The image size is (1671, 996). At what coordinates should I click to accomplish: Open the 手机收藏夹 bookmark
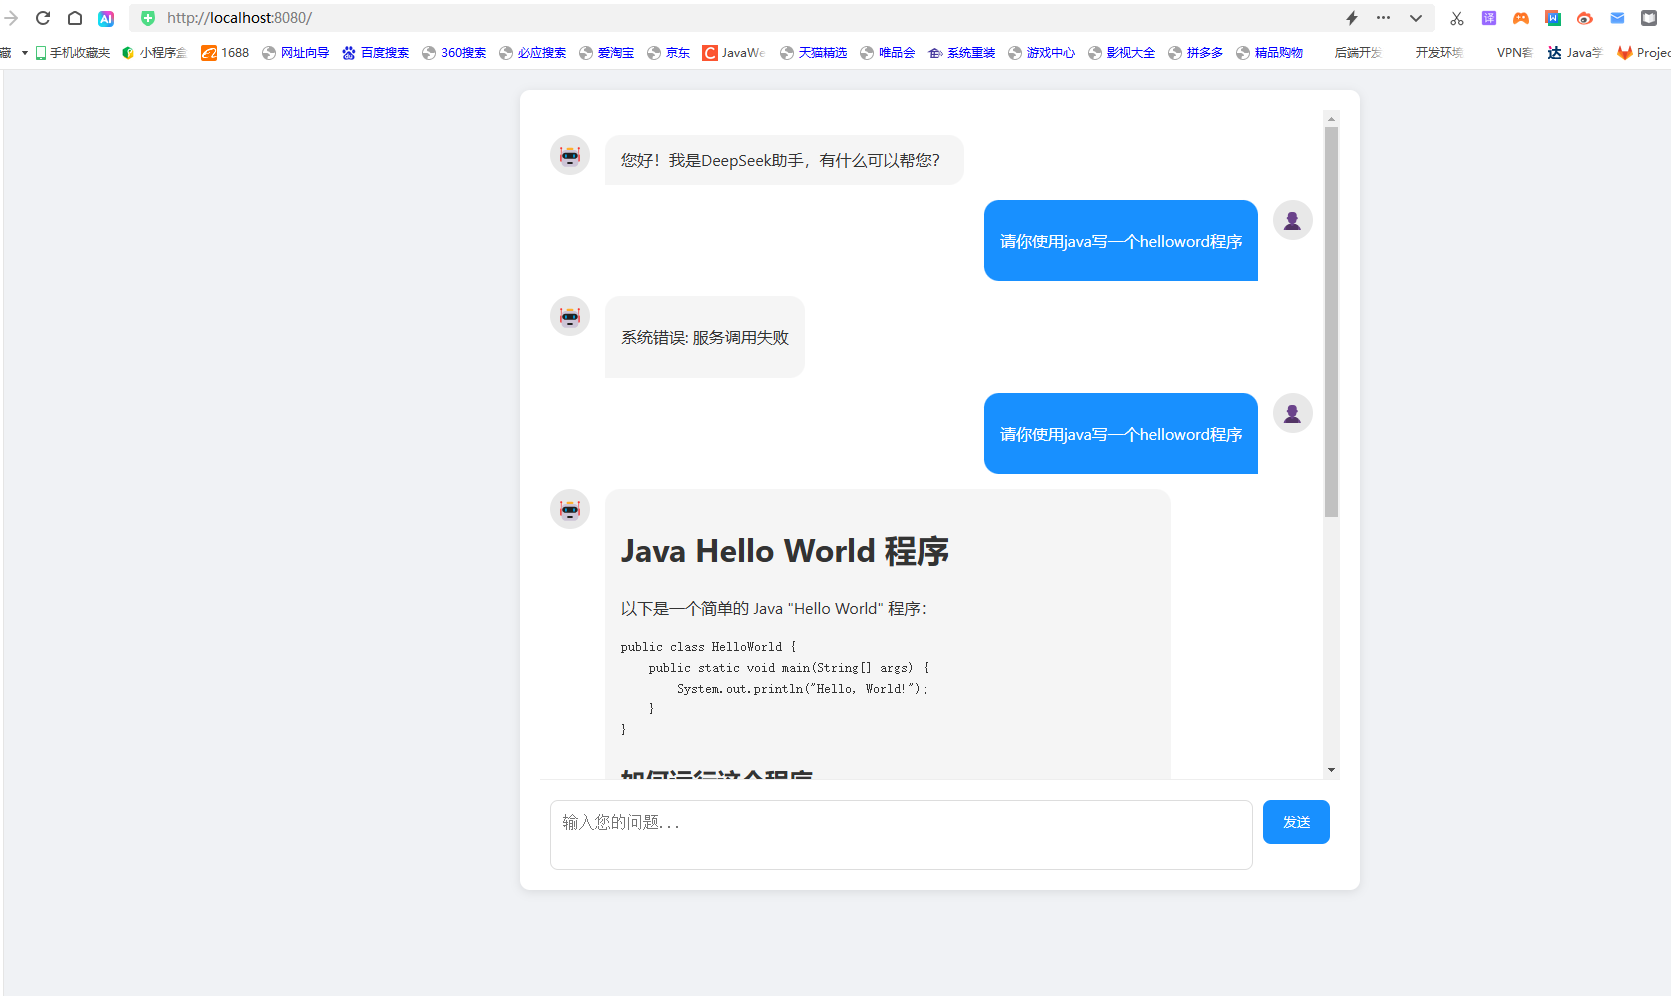click(x=72, y=53)
